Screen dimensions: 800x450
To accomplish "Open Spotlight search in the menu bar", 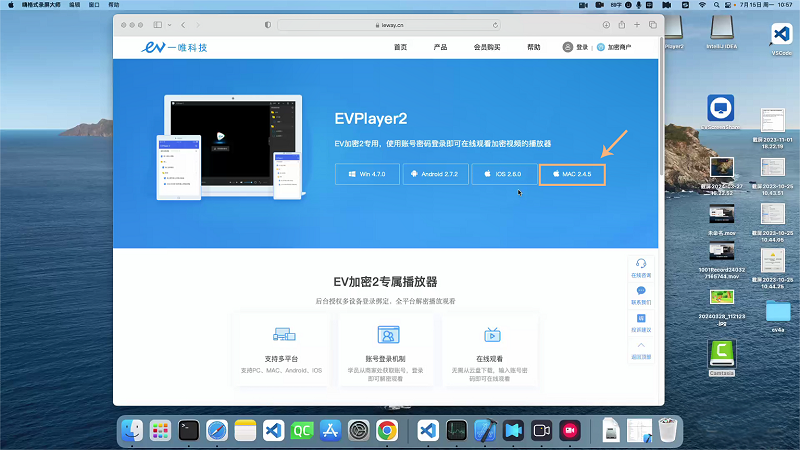I will pyautogui.click(x=716, y=5).
